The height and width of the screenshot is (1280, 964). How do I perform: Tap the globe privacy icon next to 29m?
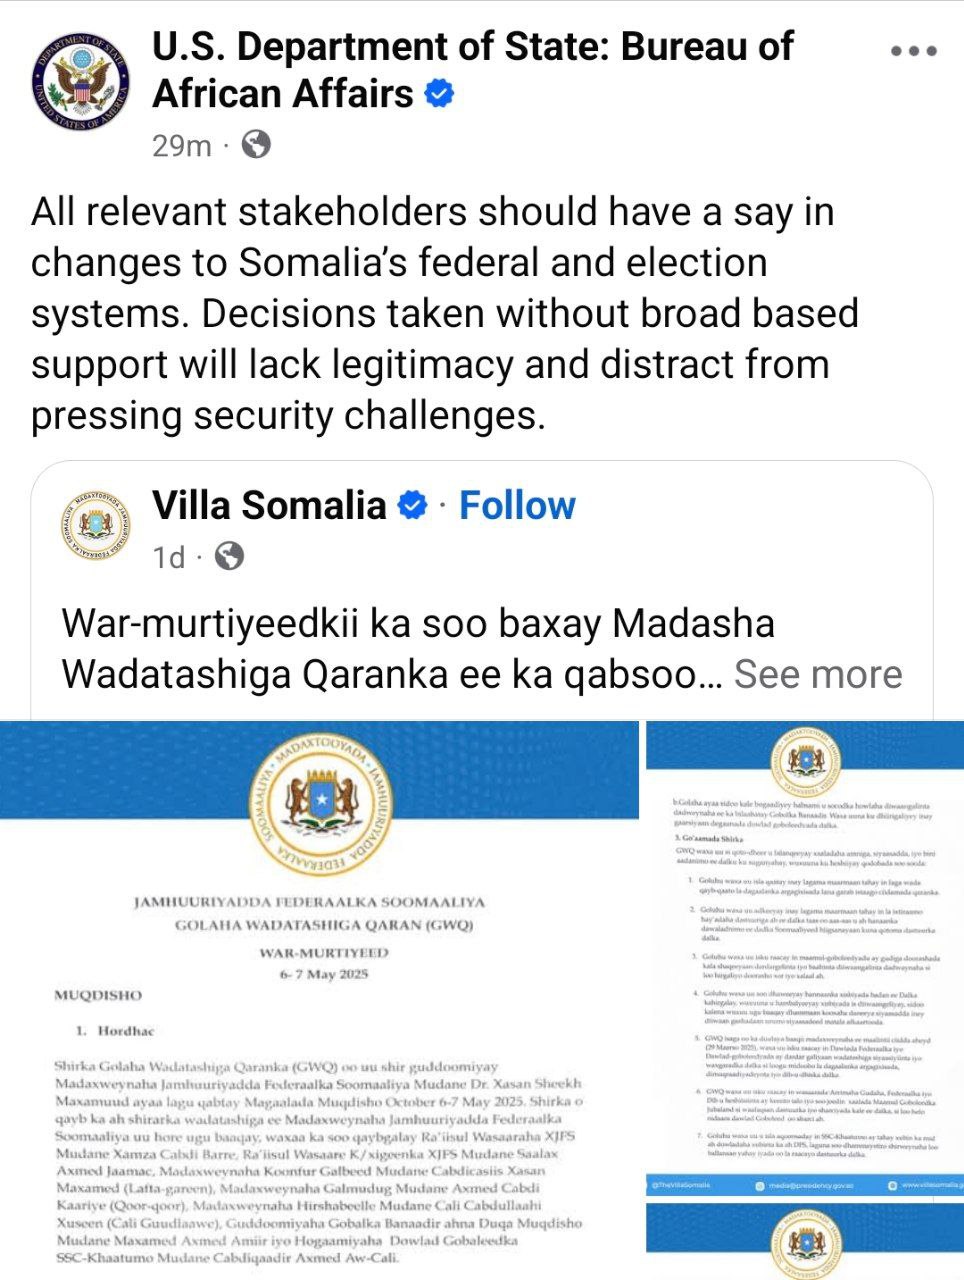(x=256, y=145)
